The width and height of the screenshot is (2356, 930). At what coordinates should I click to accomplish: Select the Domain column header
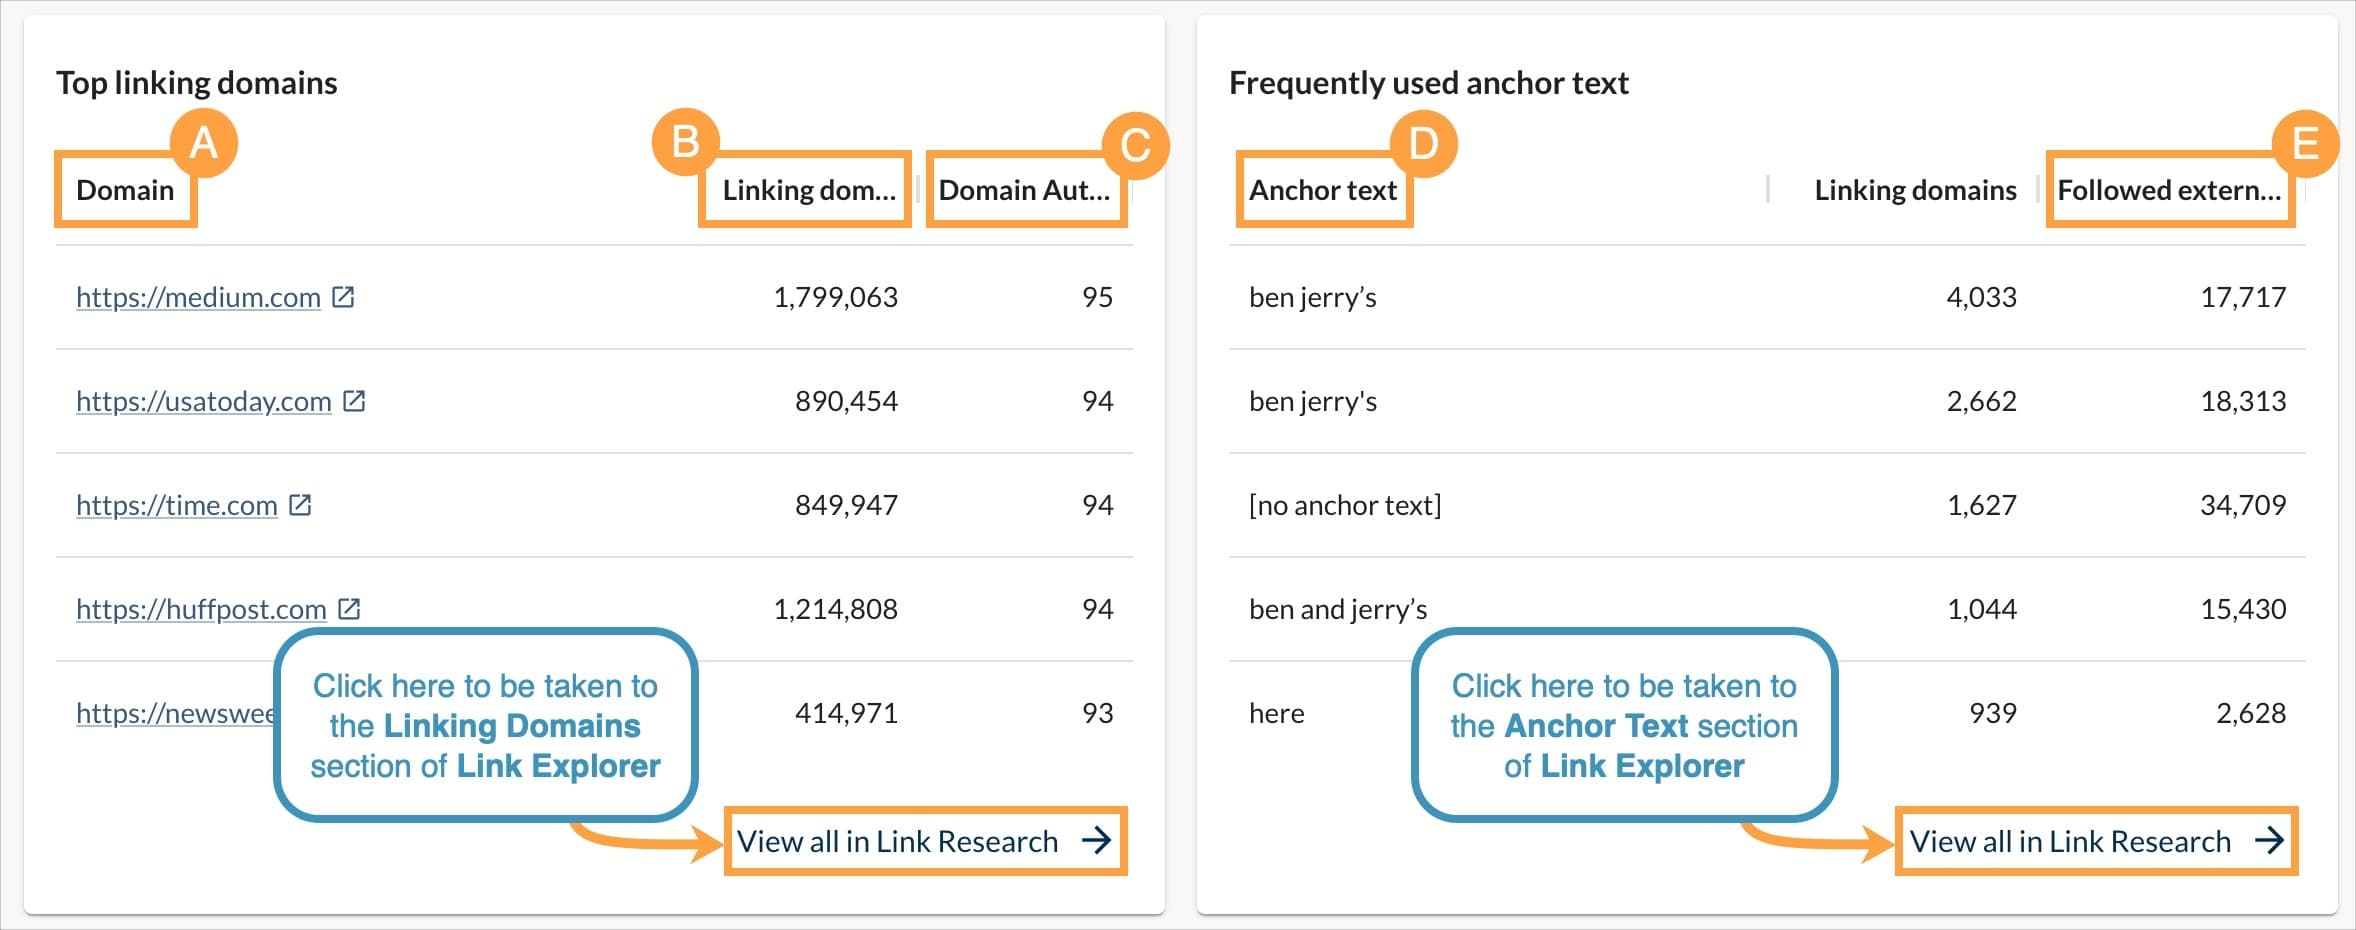click(125, 190)
